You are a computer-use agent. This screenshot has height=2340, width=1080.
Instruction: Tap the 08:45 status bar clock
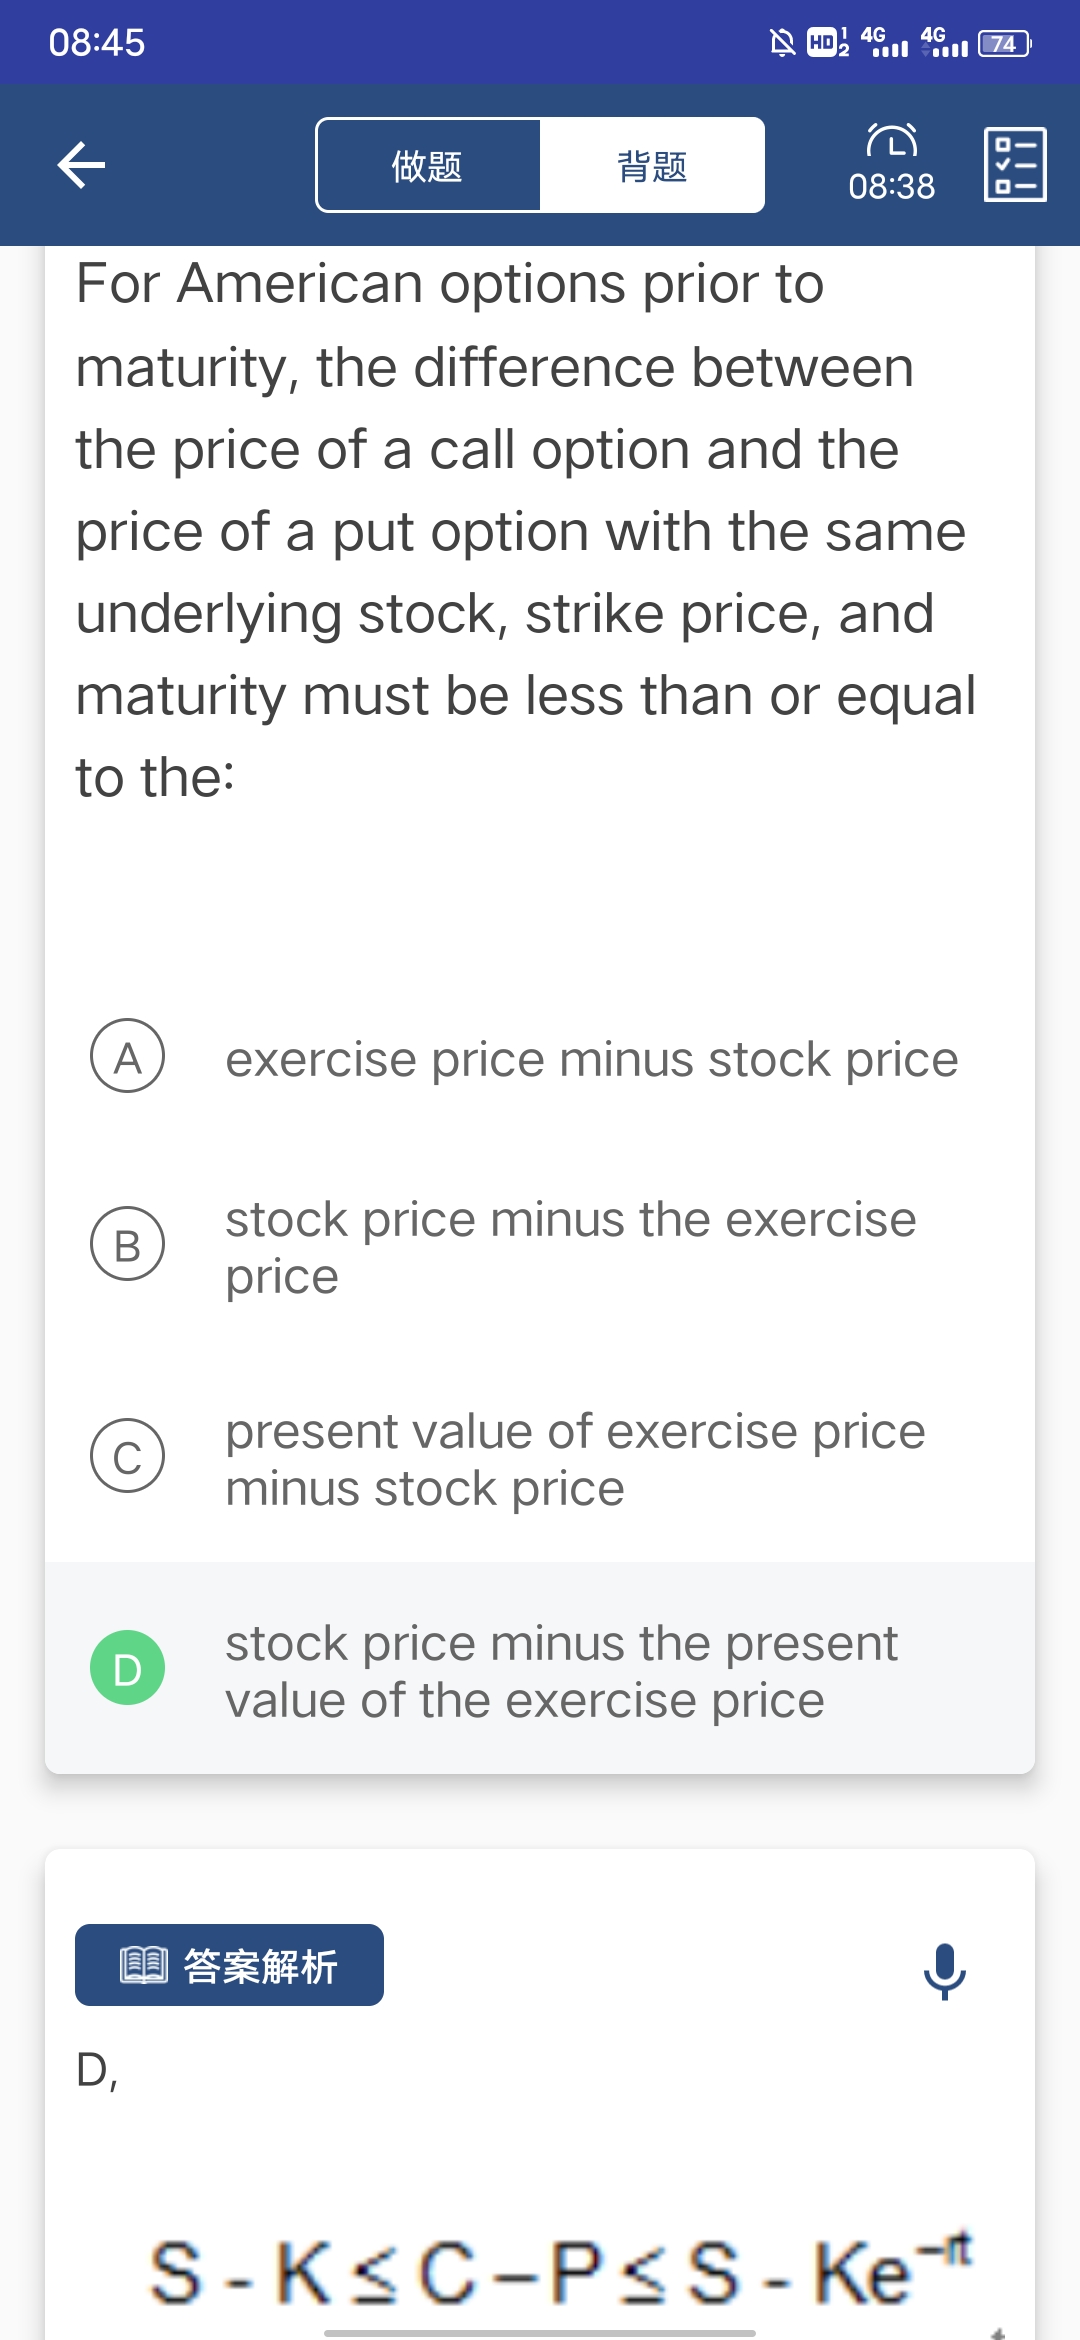[97, 43]
